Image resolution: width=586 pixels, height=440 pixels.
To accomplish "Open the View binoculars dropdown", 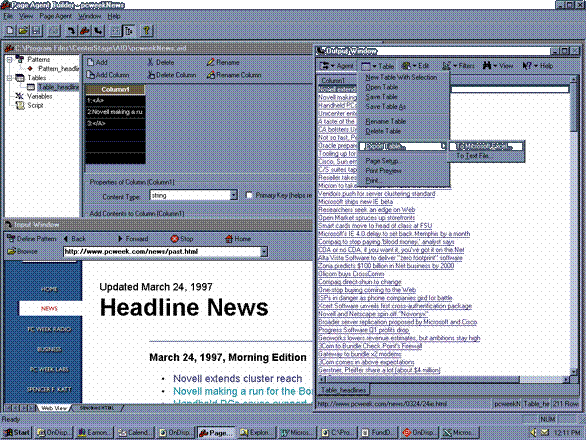I will pos(498,66).
